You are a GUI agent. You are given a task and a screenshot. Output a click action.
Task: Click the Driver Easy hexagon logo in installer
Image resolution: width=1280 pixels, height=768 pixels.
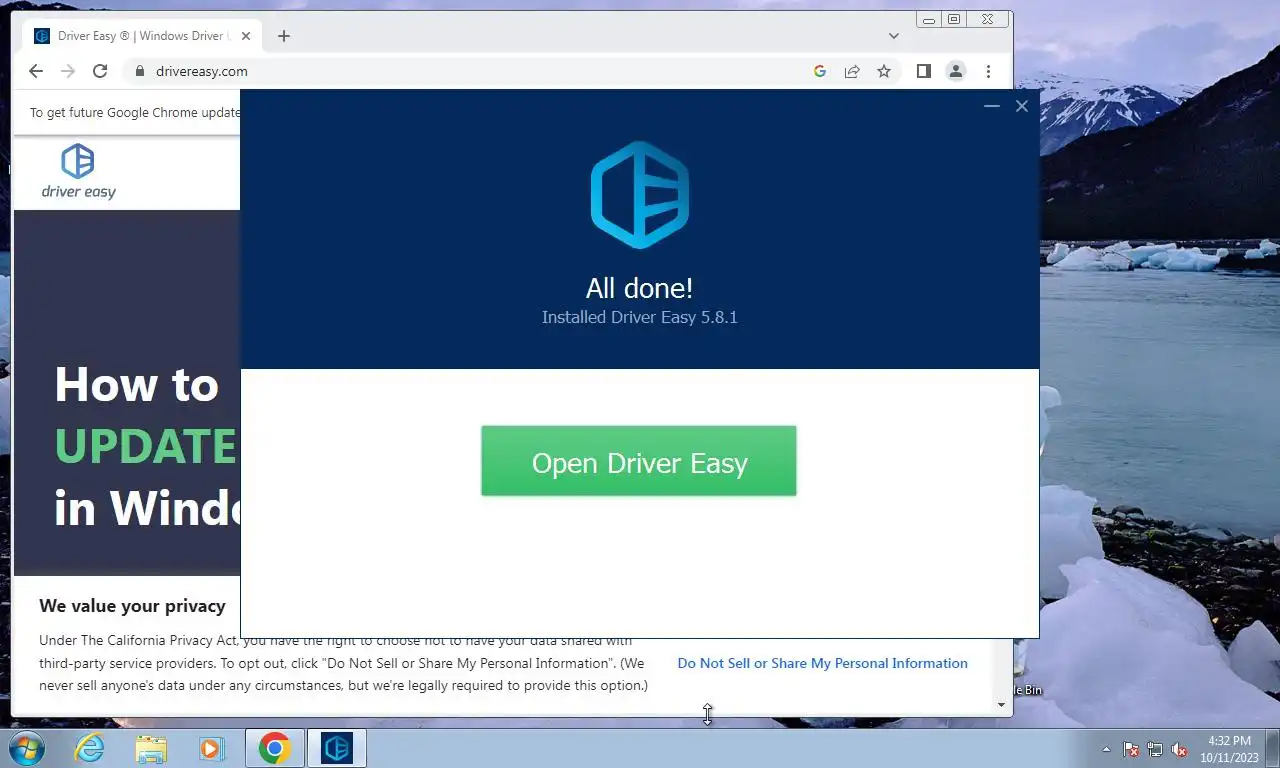[640, 195]
